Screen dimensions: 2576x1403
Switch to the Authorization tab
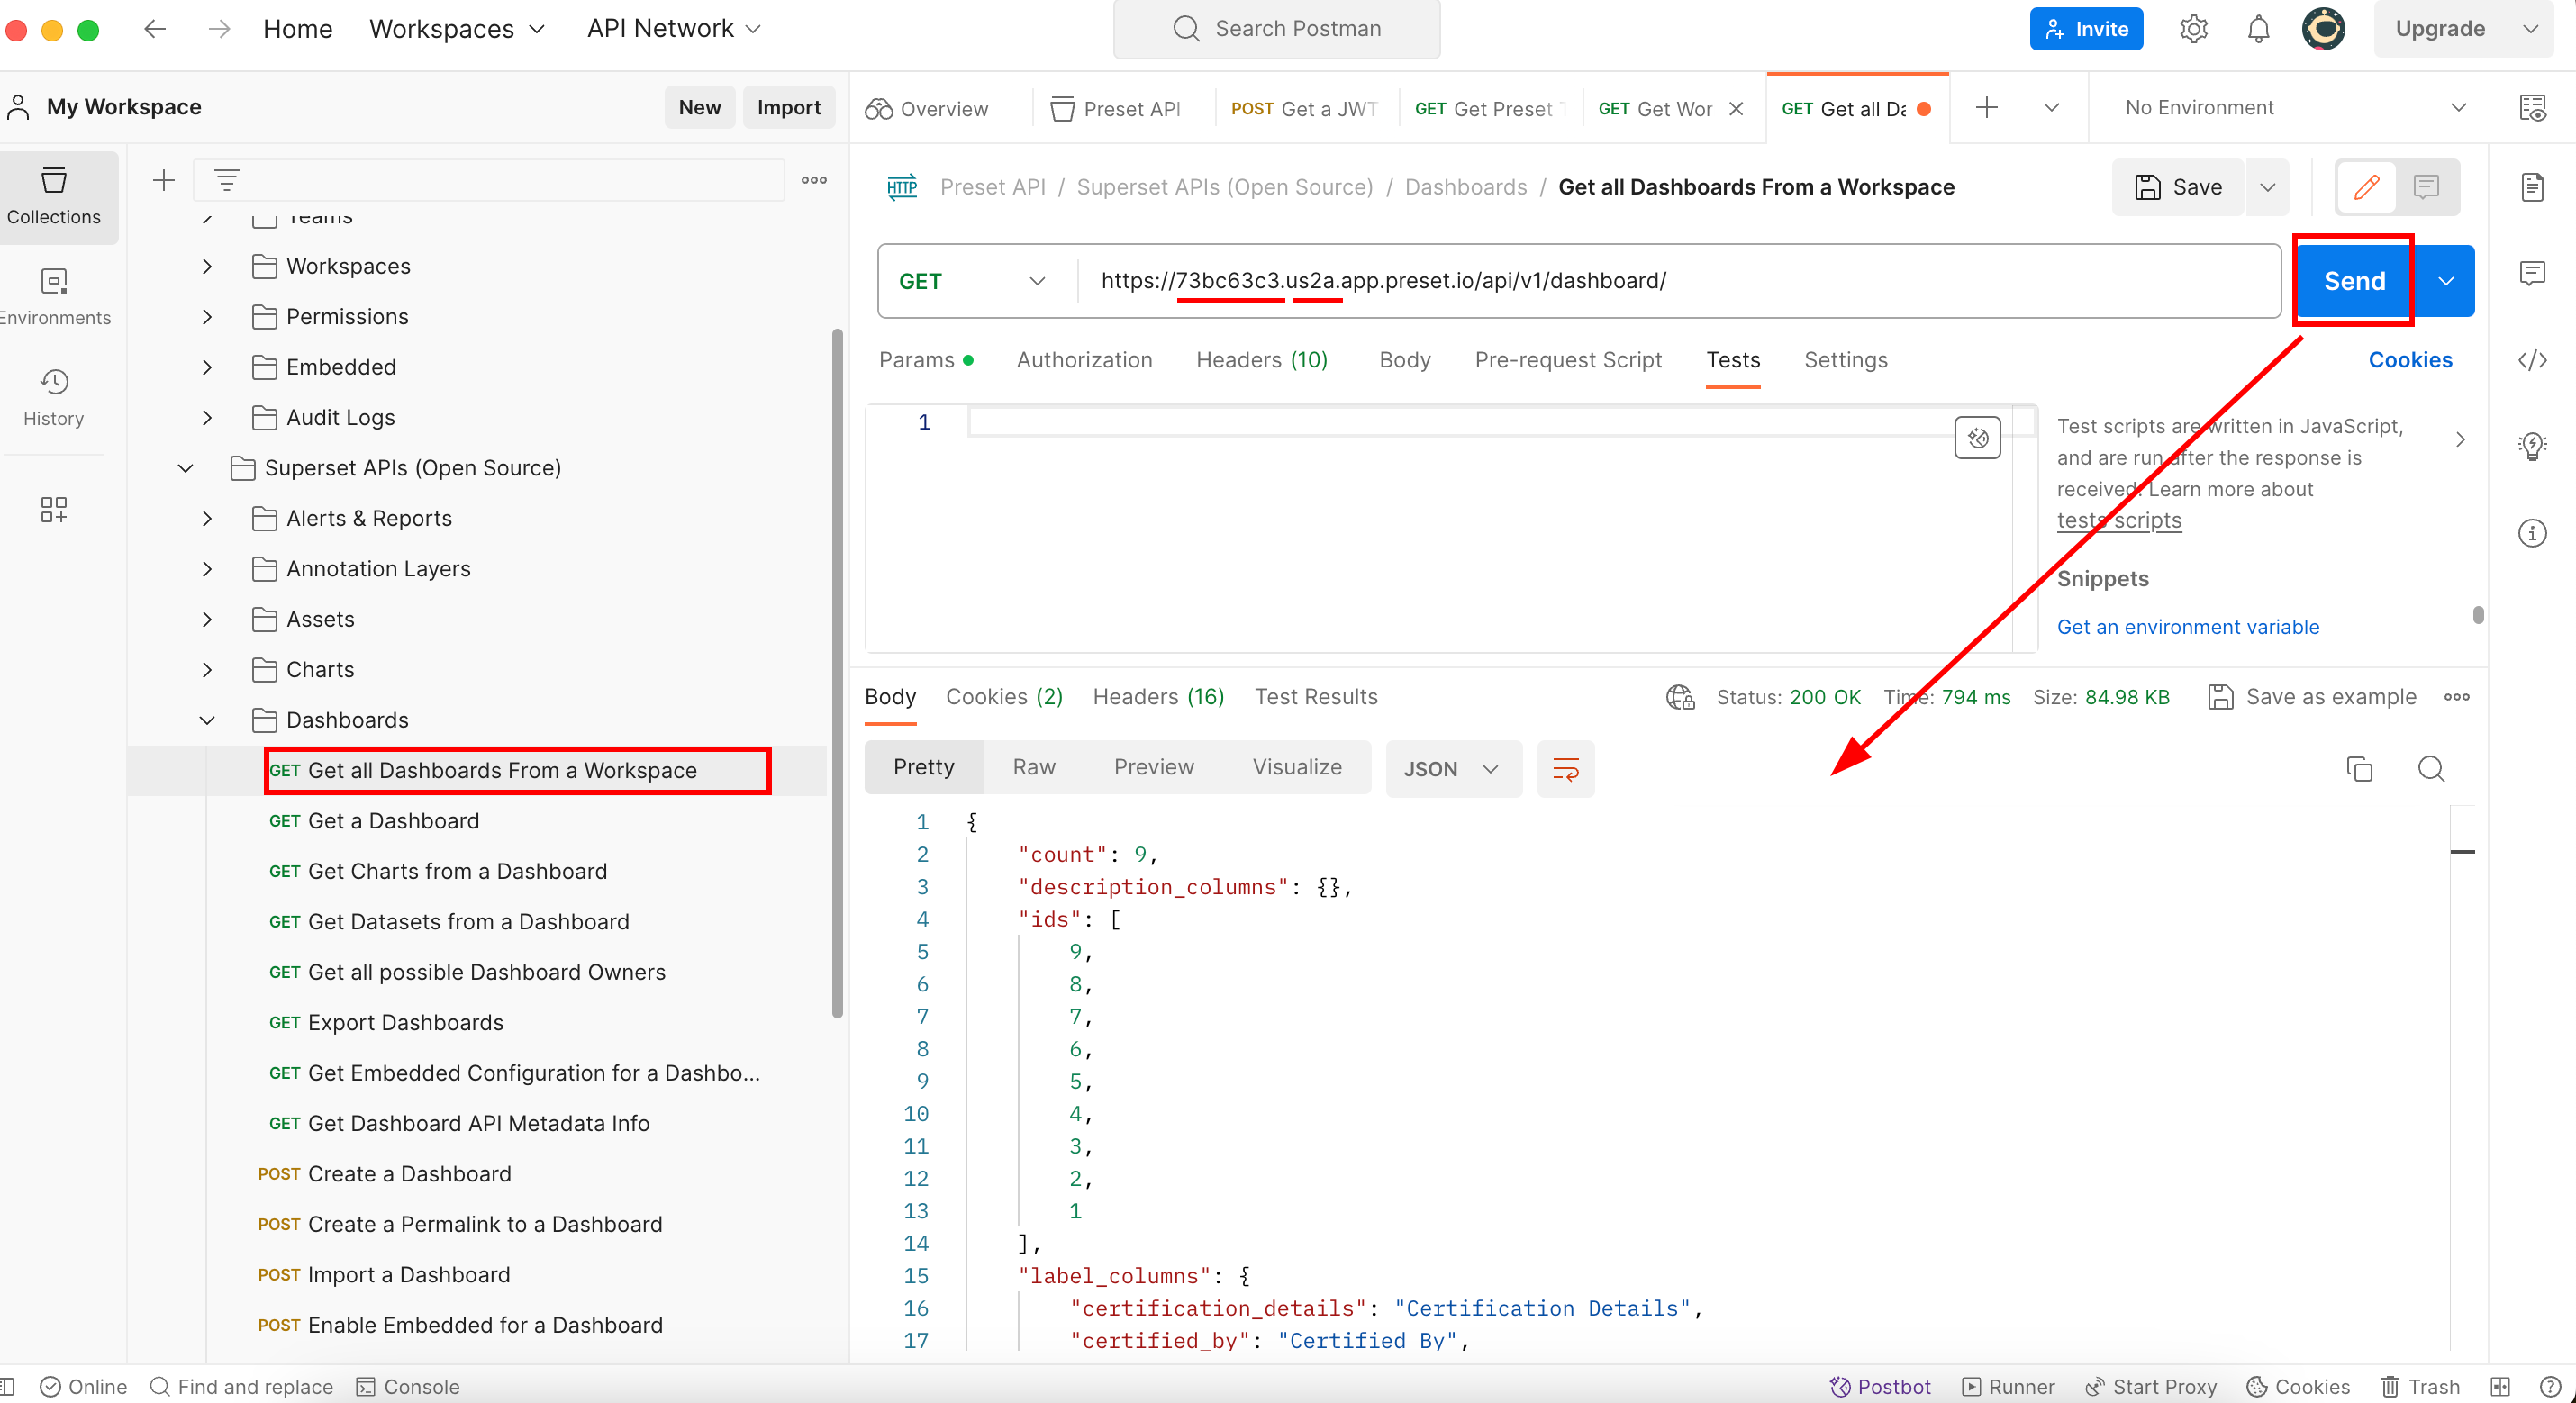1084,360
